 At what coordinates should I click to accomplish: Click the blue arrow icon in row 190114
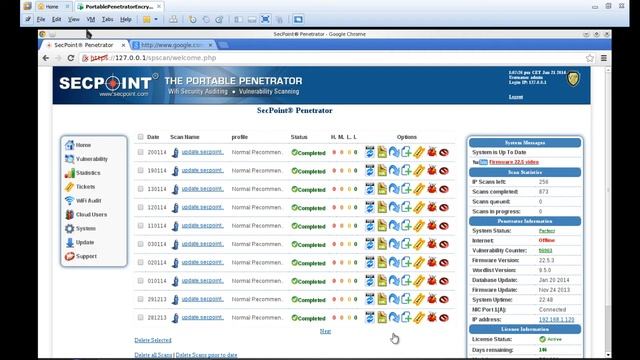[x=394, y=170]
